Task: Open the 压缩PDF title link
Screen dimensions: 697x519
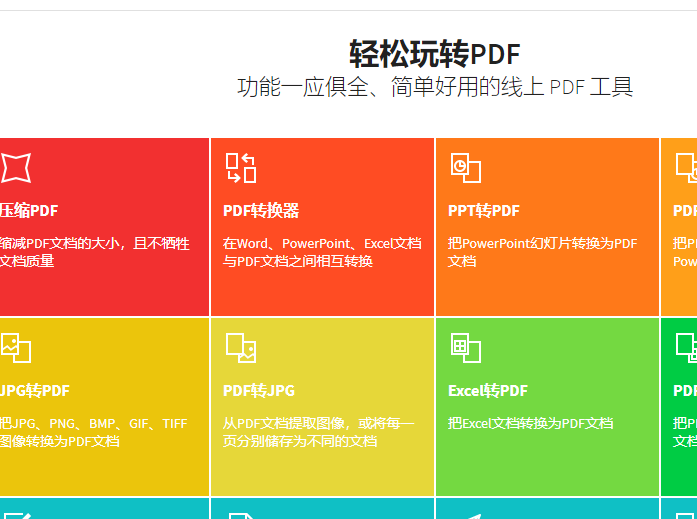Action: (29, 211)
